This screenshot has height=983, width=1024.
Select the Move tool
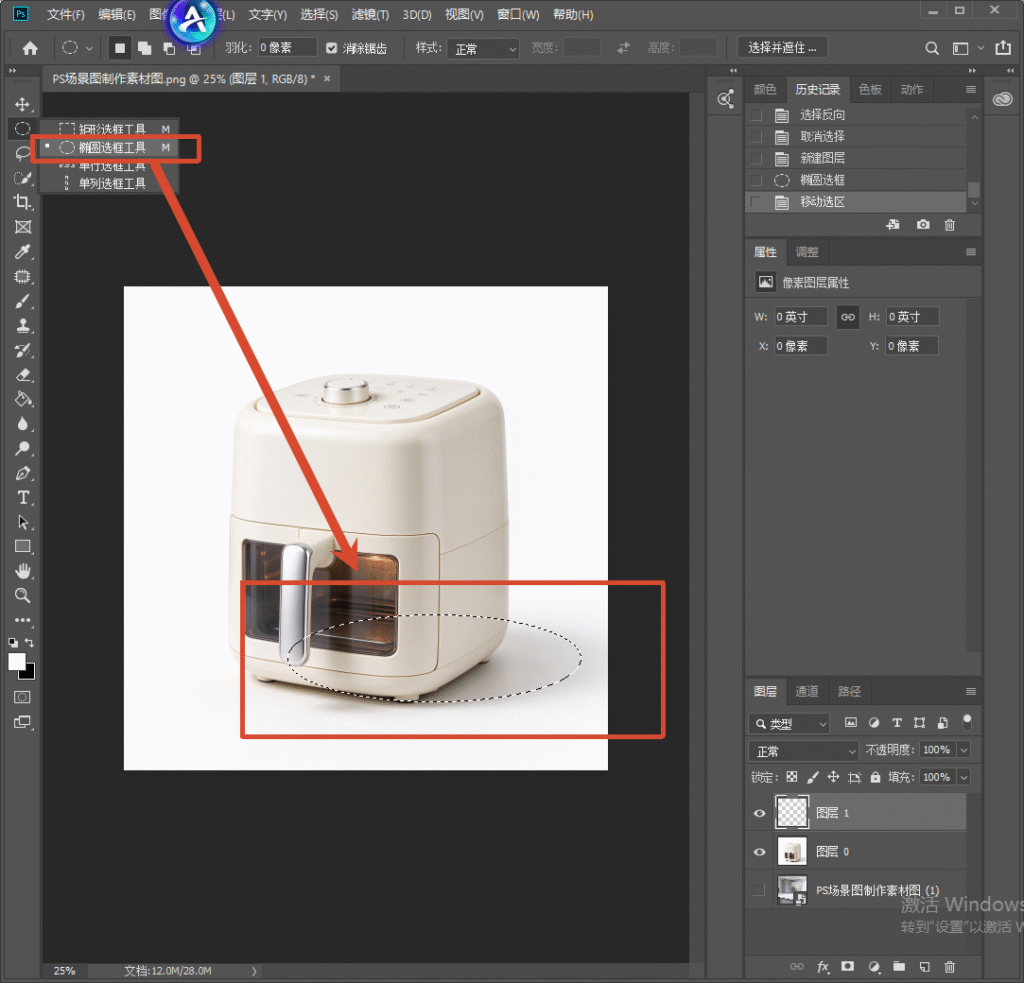click(23, 105)
